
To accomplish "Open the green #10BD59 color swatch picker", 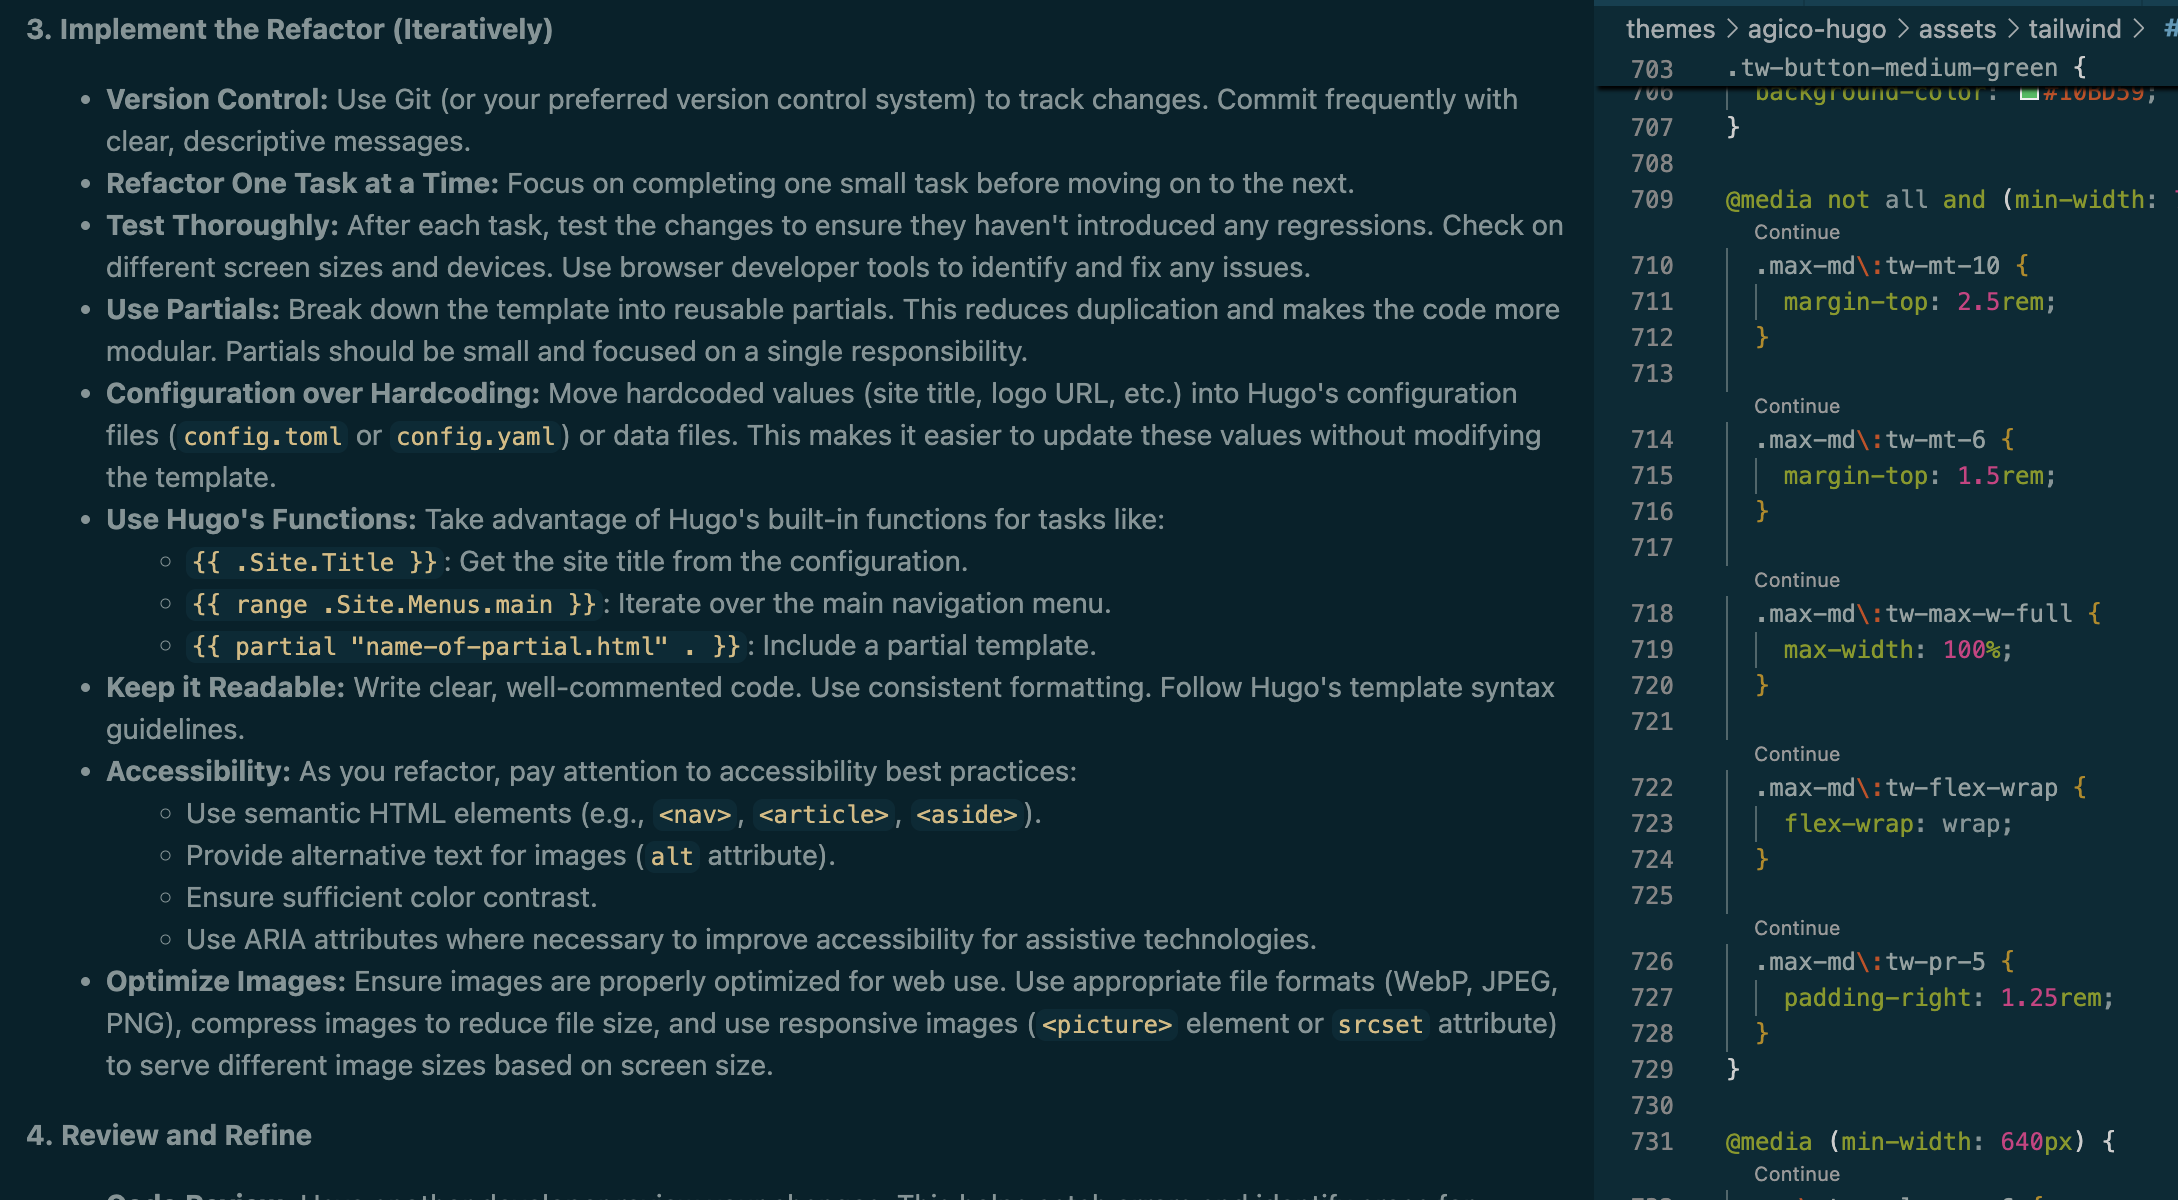I will (x=2029, y=95).
